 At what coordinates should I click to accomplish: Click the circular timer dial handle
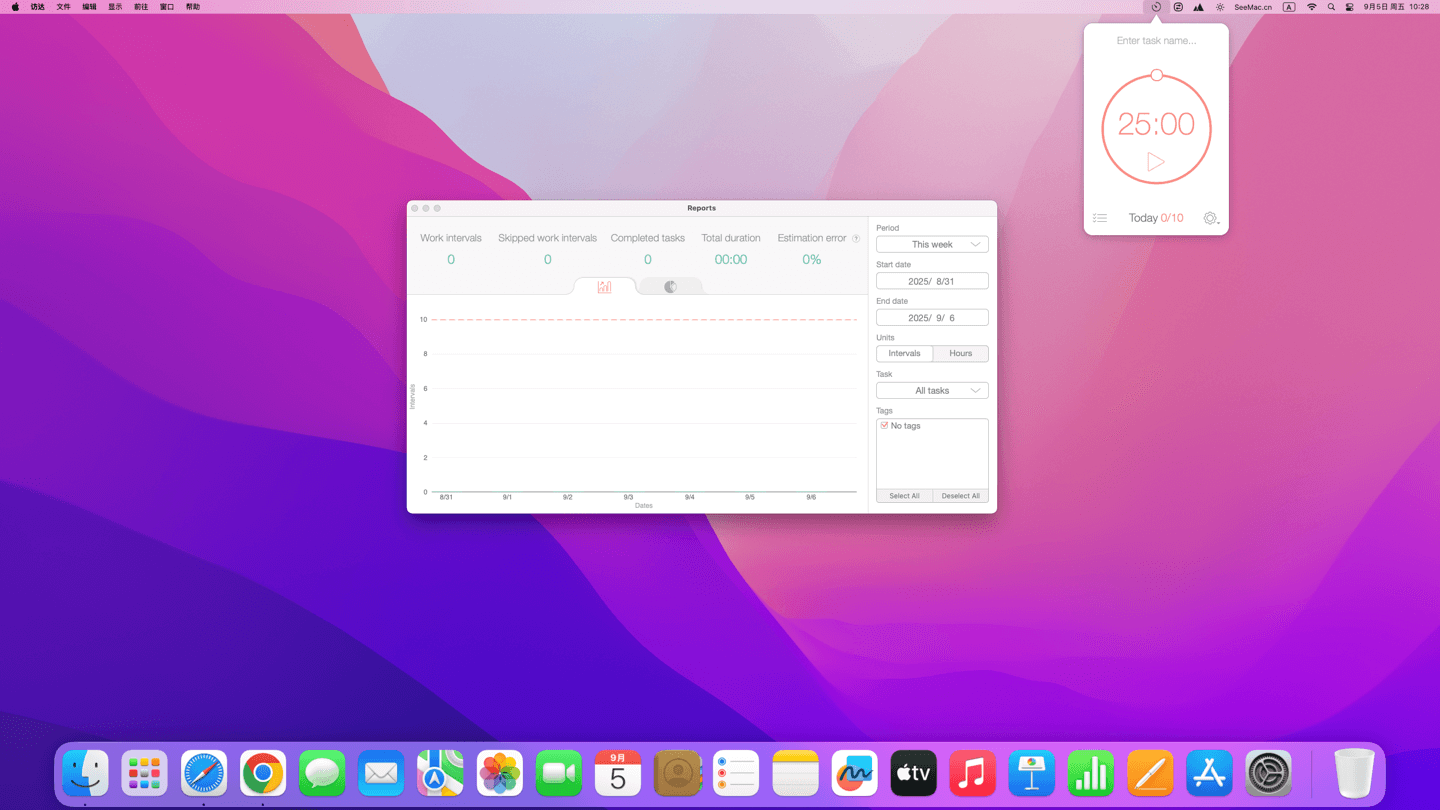pyautogui.click(x=1156, y=75)
